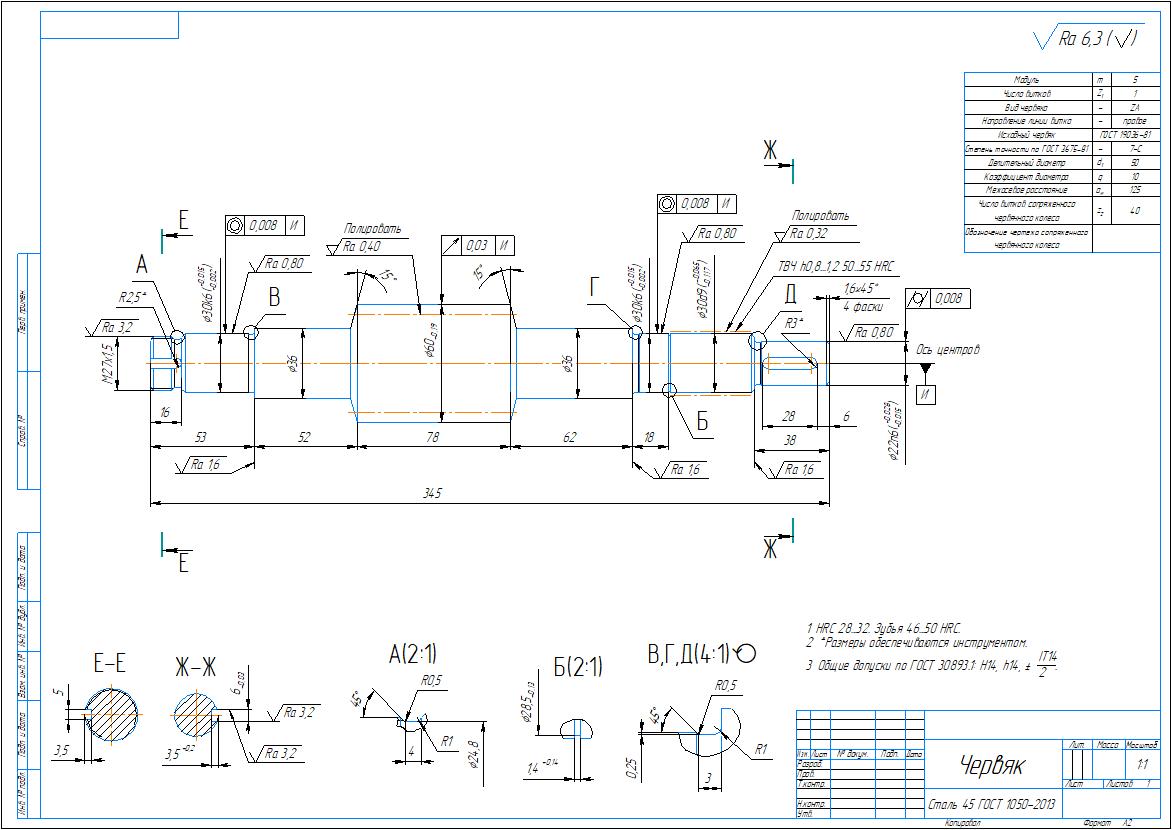Click the general roughness symbol Ra 6,3
Viewport: 1172px width, 830px height.
point(1088,38)
